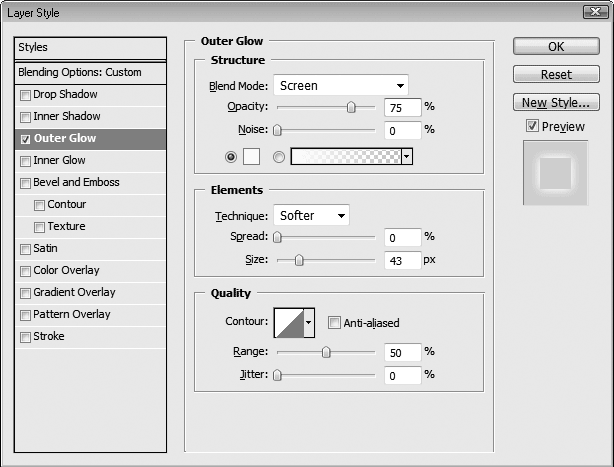The image size is (614, 467).
Task: Toggle the Preview checkbox
Action: [532, 126]
